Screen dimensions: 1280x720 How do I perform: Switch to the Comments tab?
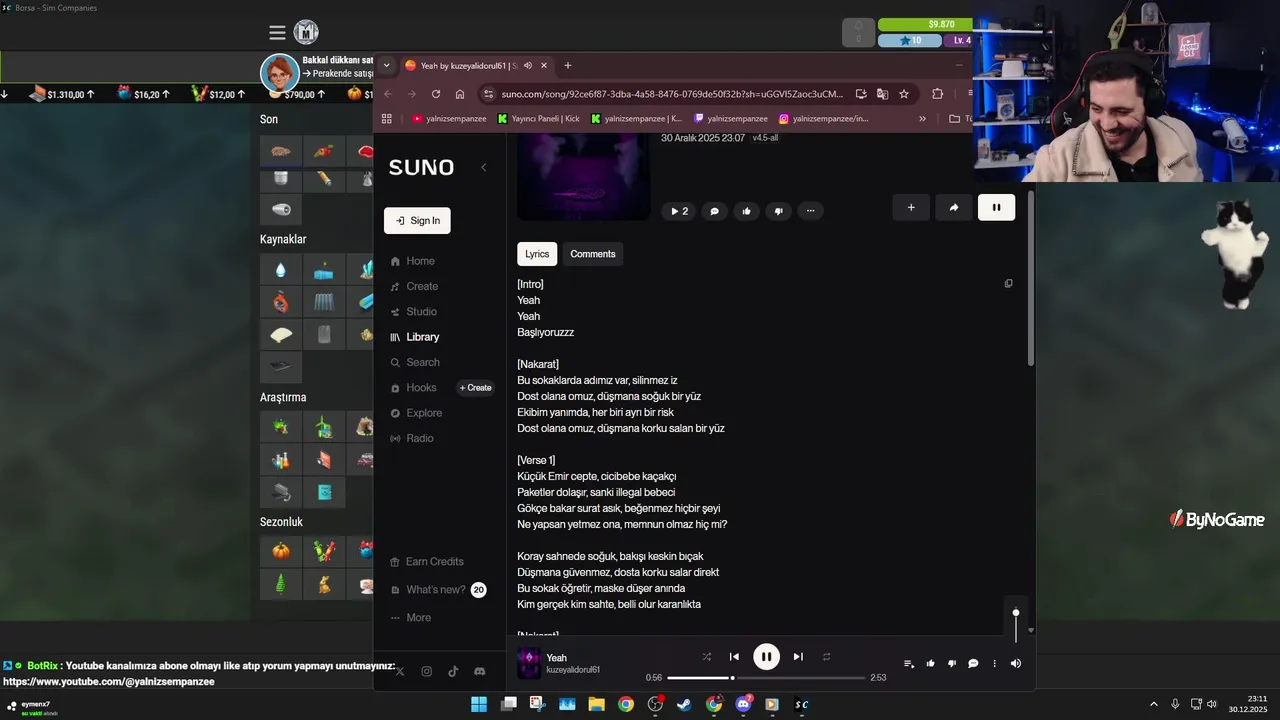[593, 254]
